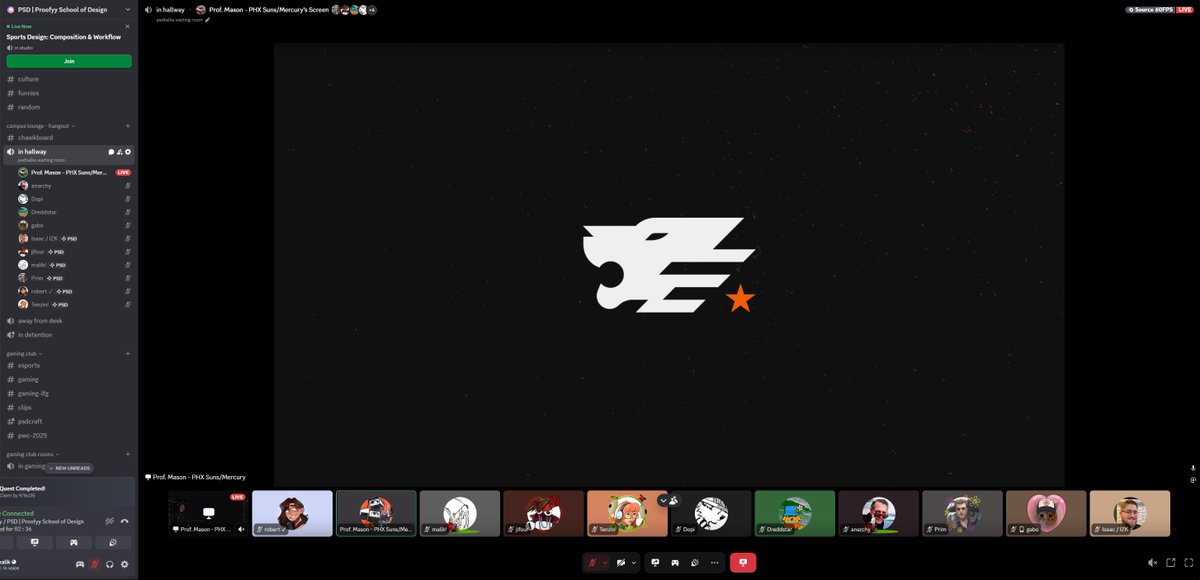
Task: Focus robert's video tile
Action: click(x=292, y=513)
